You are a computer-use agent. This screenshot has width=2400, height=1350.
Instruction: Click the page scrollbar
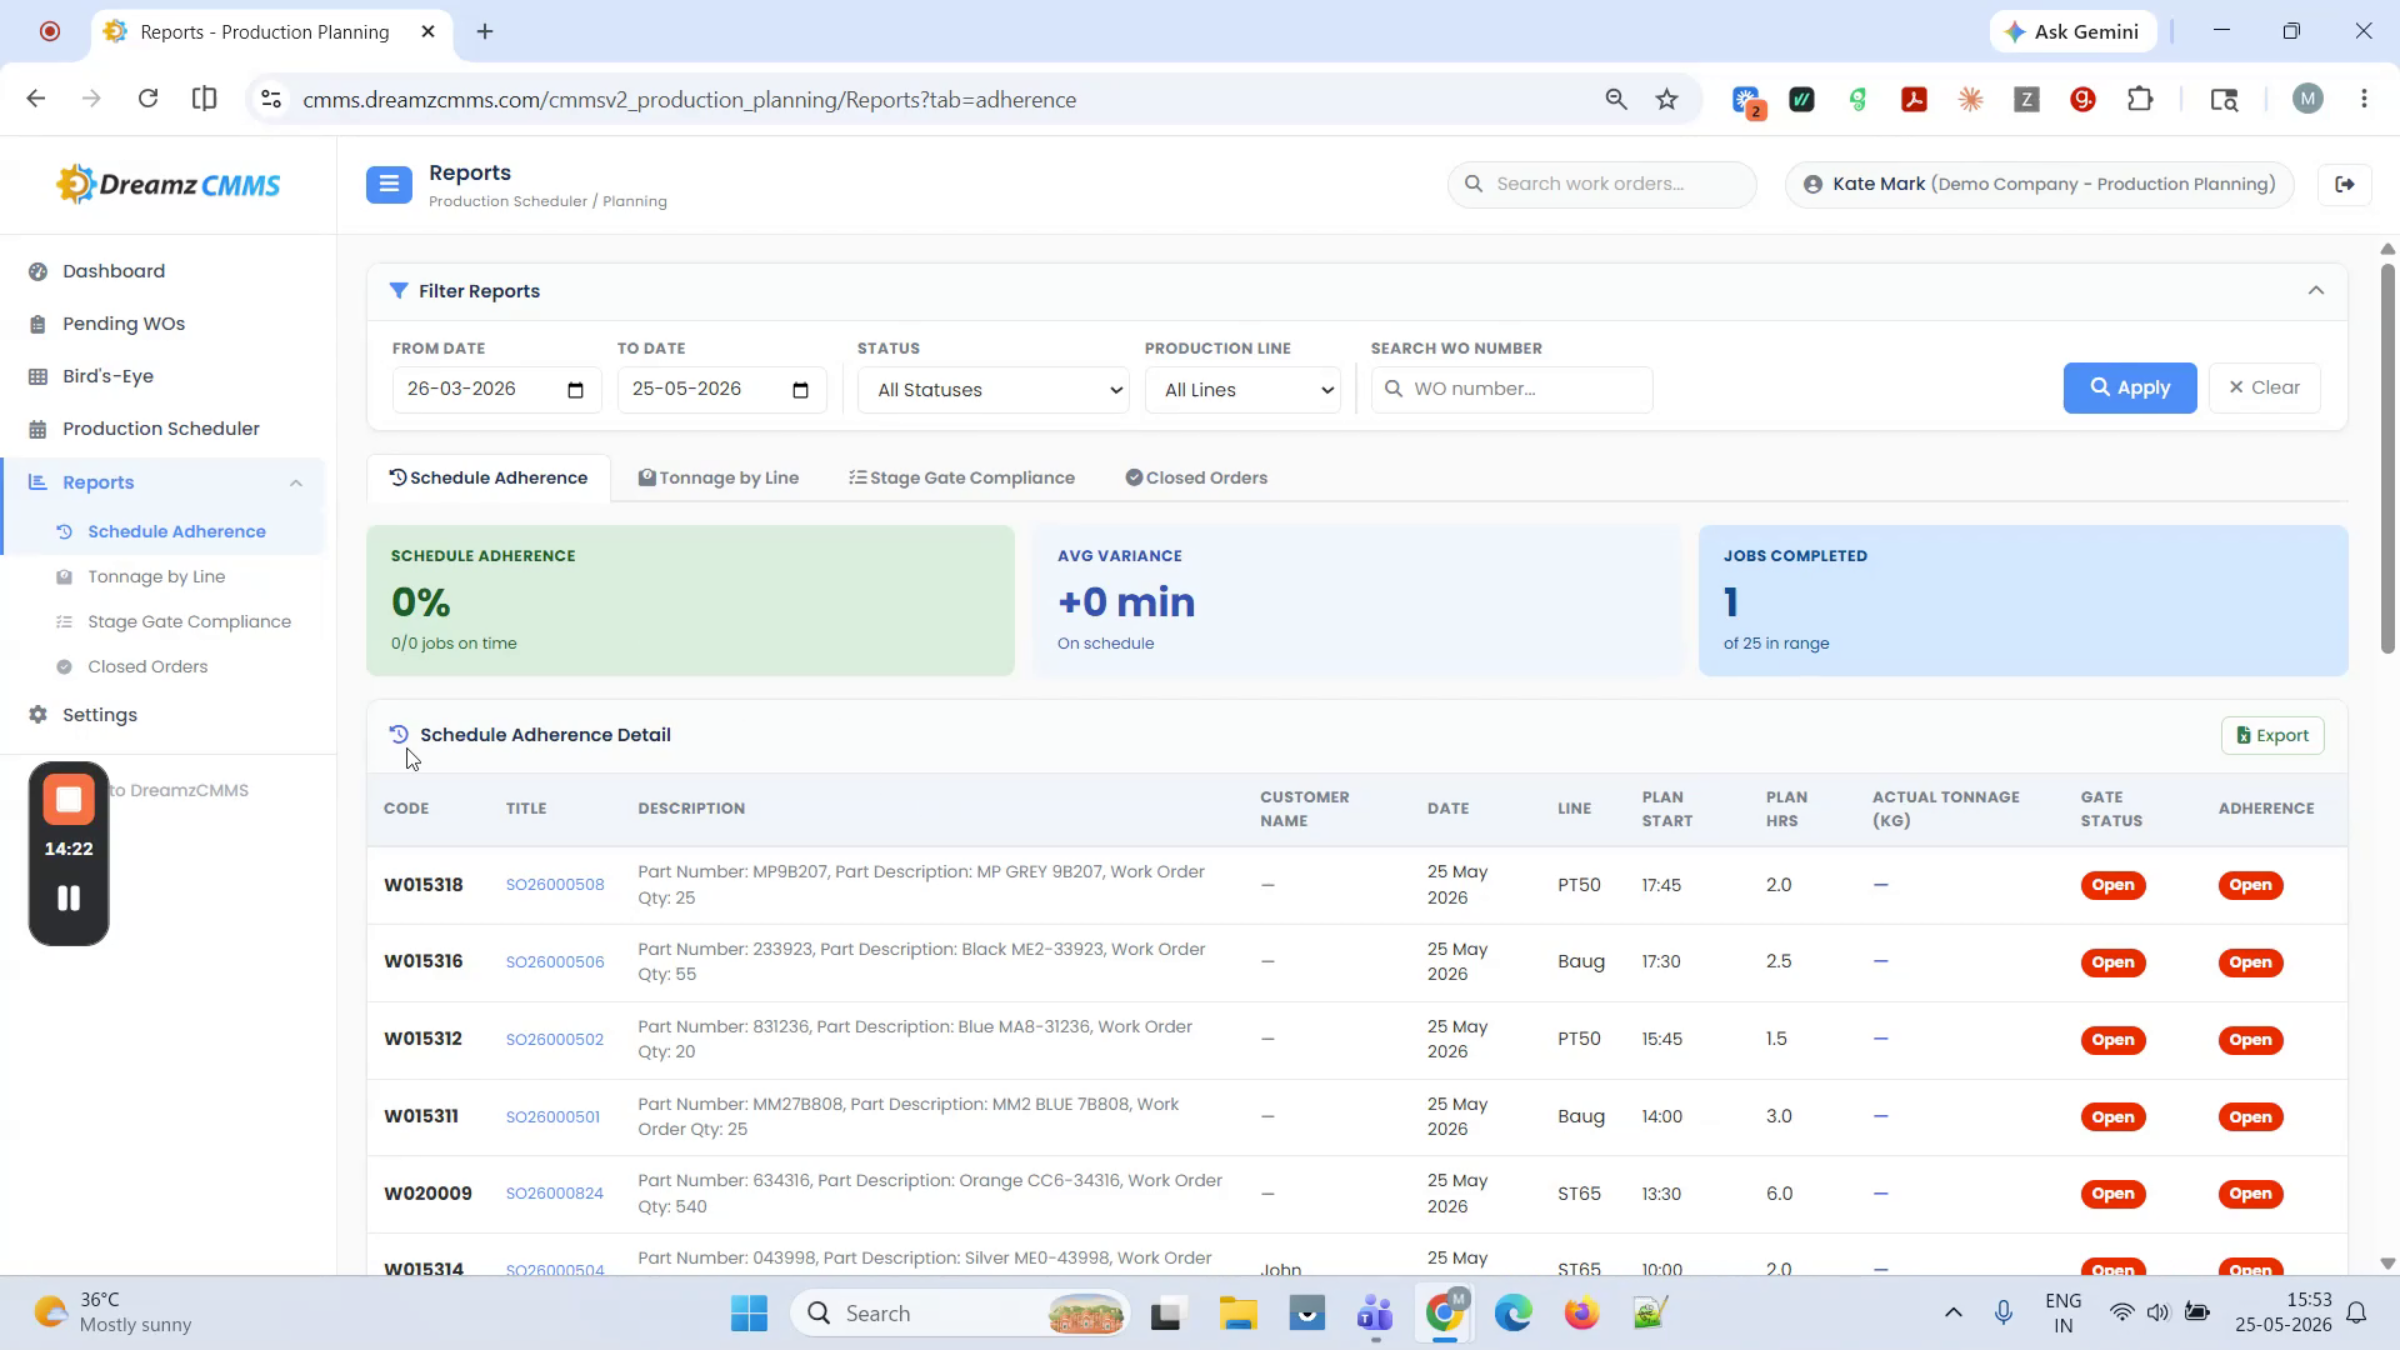click(x=2388, y=458)
